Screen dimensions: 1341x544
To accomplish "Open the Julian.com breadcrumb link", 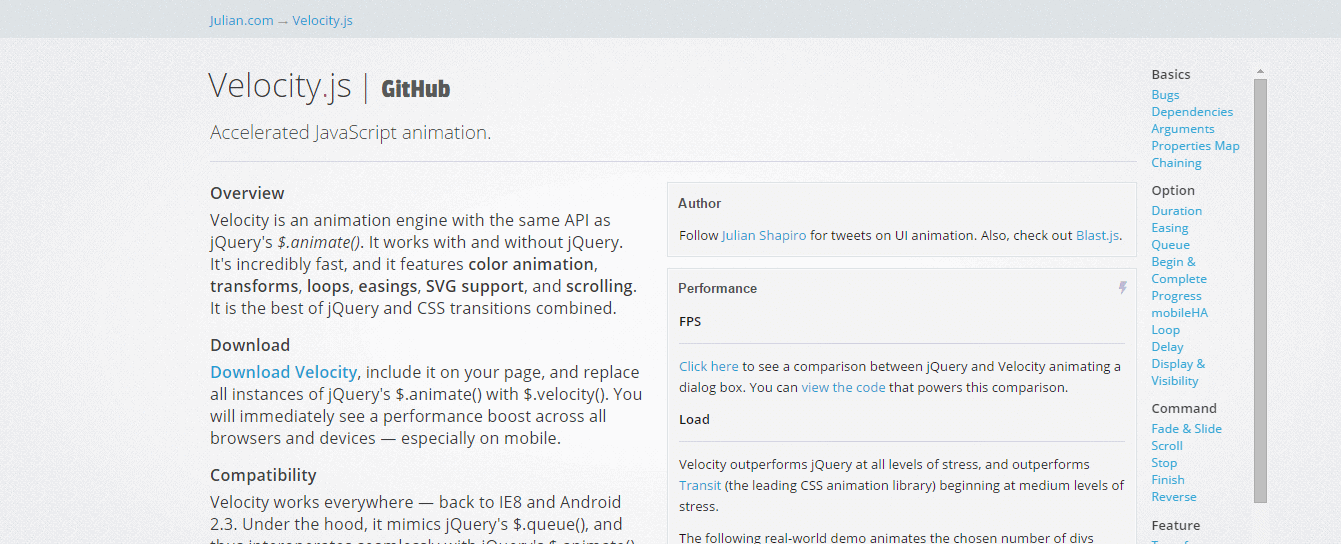I will pos(241,20).
